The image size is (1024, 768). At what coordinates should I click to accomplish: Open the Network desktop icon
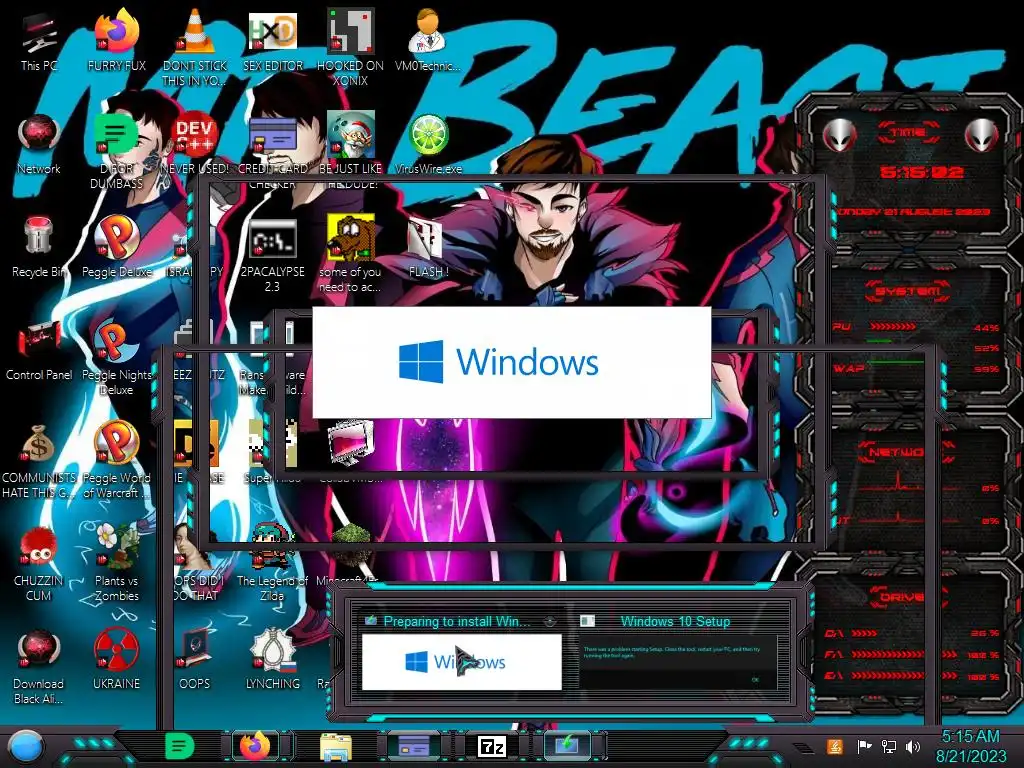point(39,144)
